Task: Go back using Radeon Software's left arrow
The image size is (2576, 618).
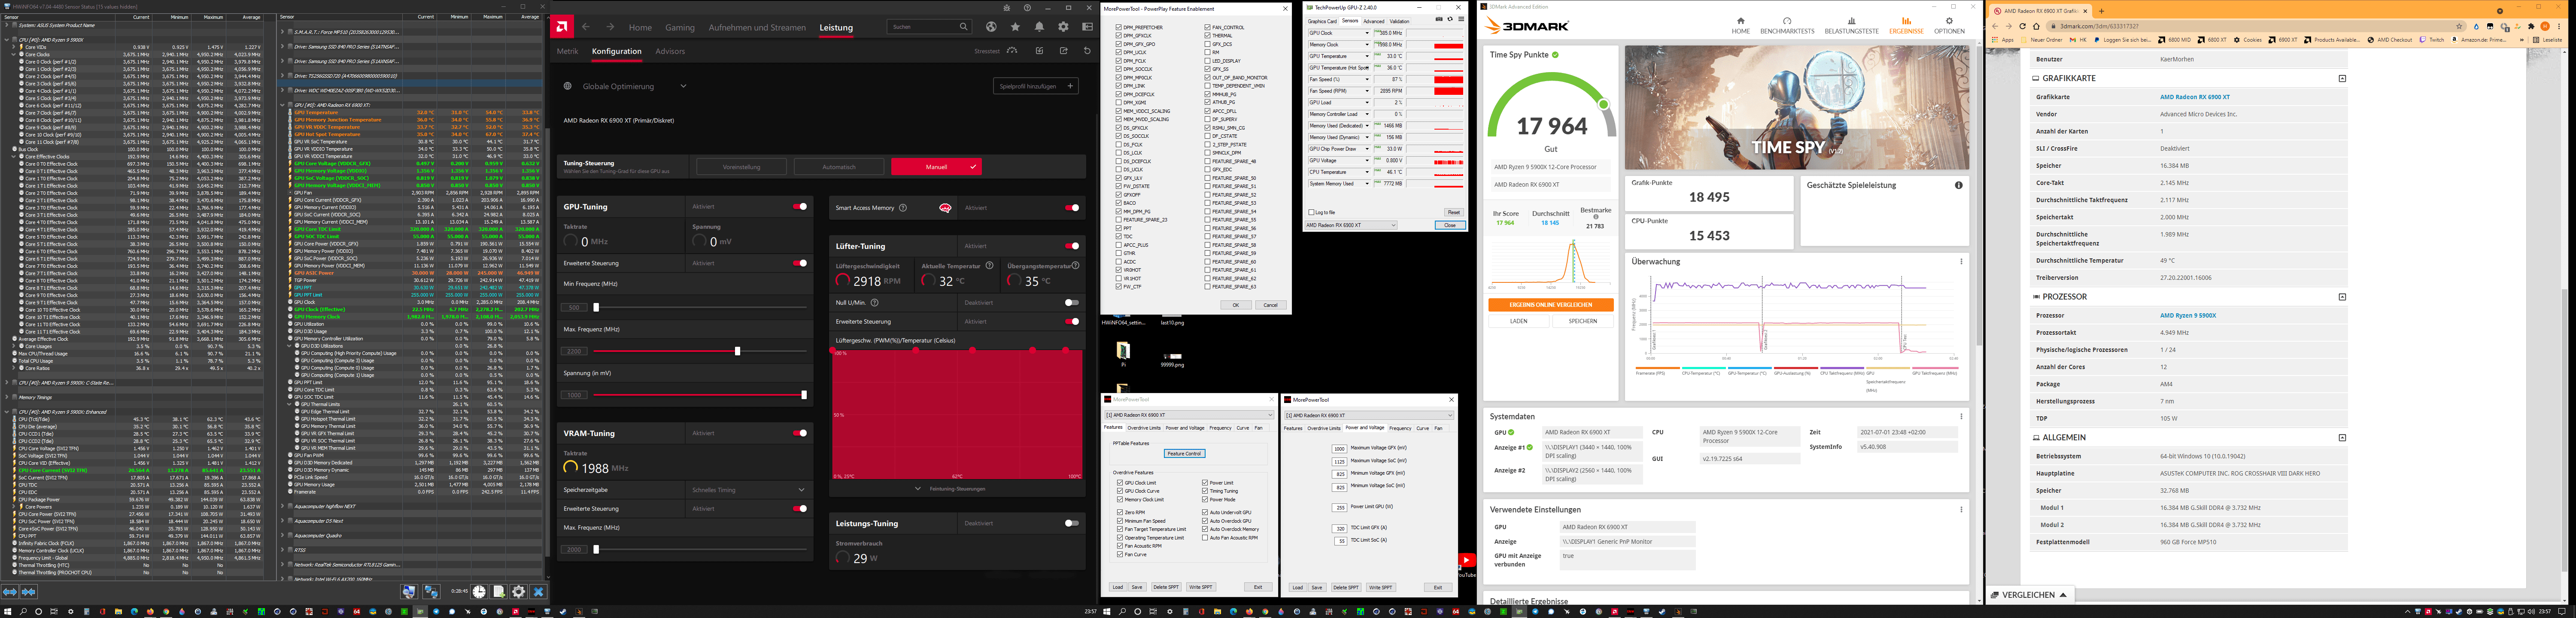Action: point(586,27)
